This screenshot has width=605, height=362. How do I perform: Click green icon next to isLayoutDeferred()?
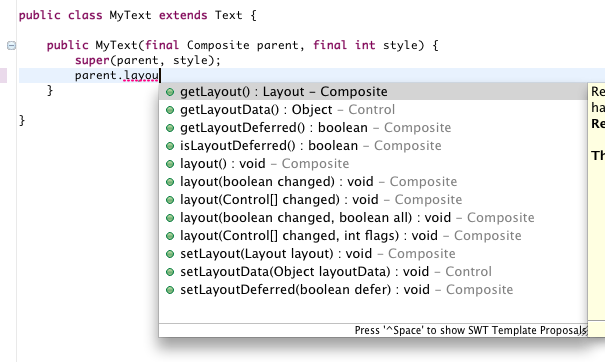[x=170, y=146]
